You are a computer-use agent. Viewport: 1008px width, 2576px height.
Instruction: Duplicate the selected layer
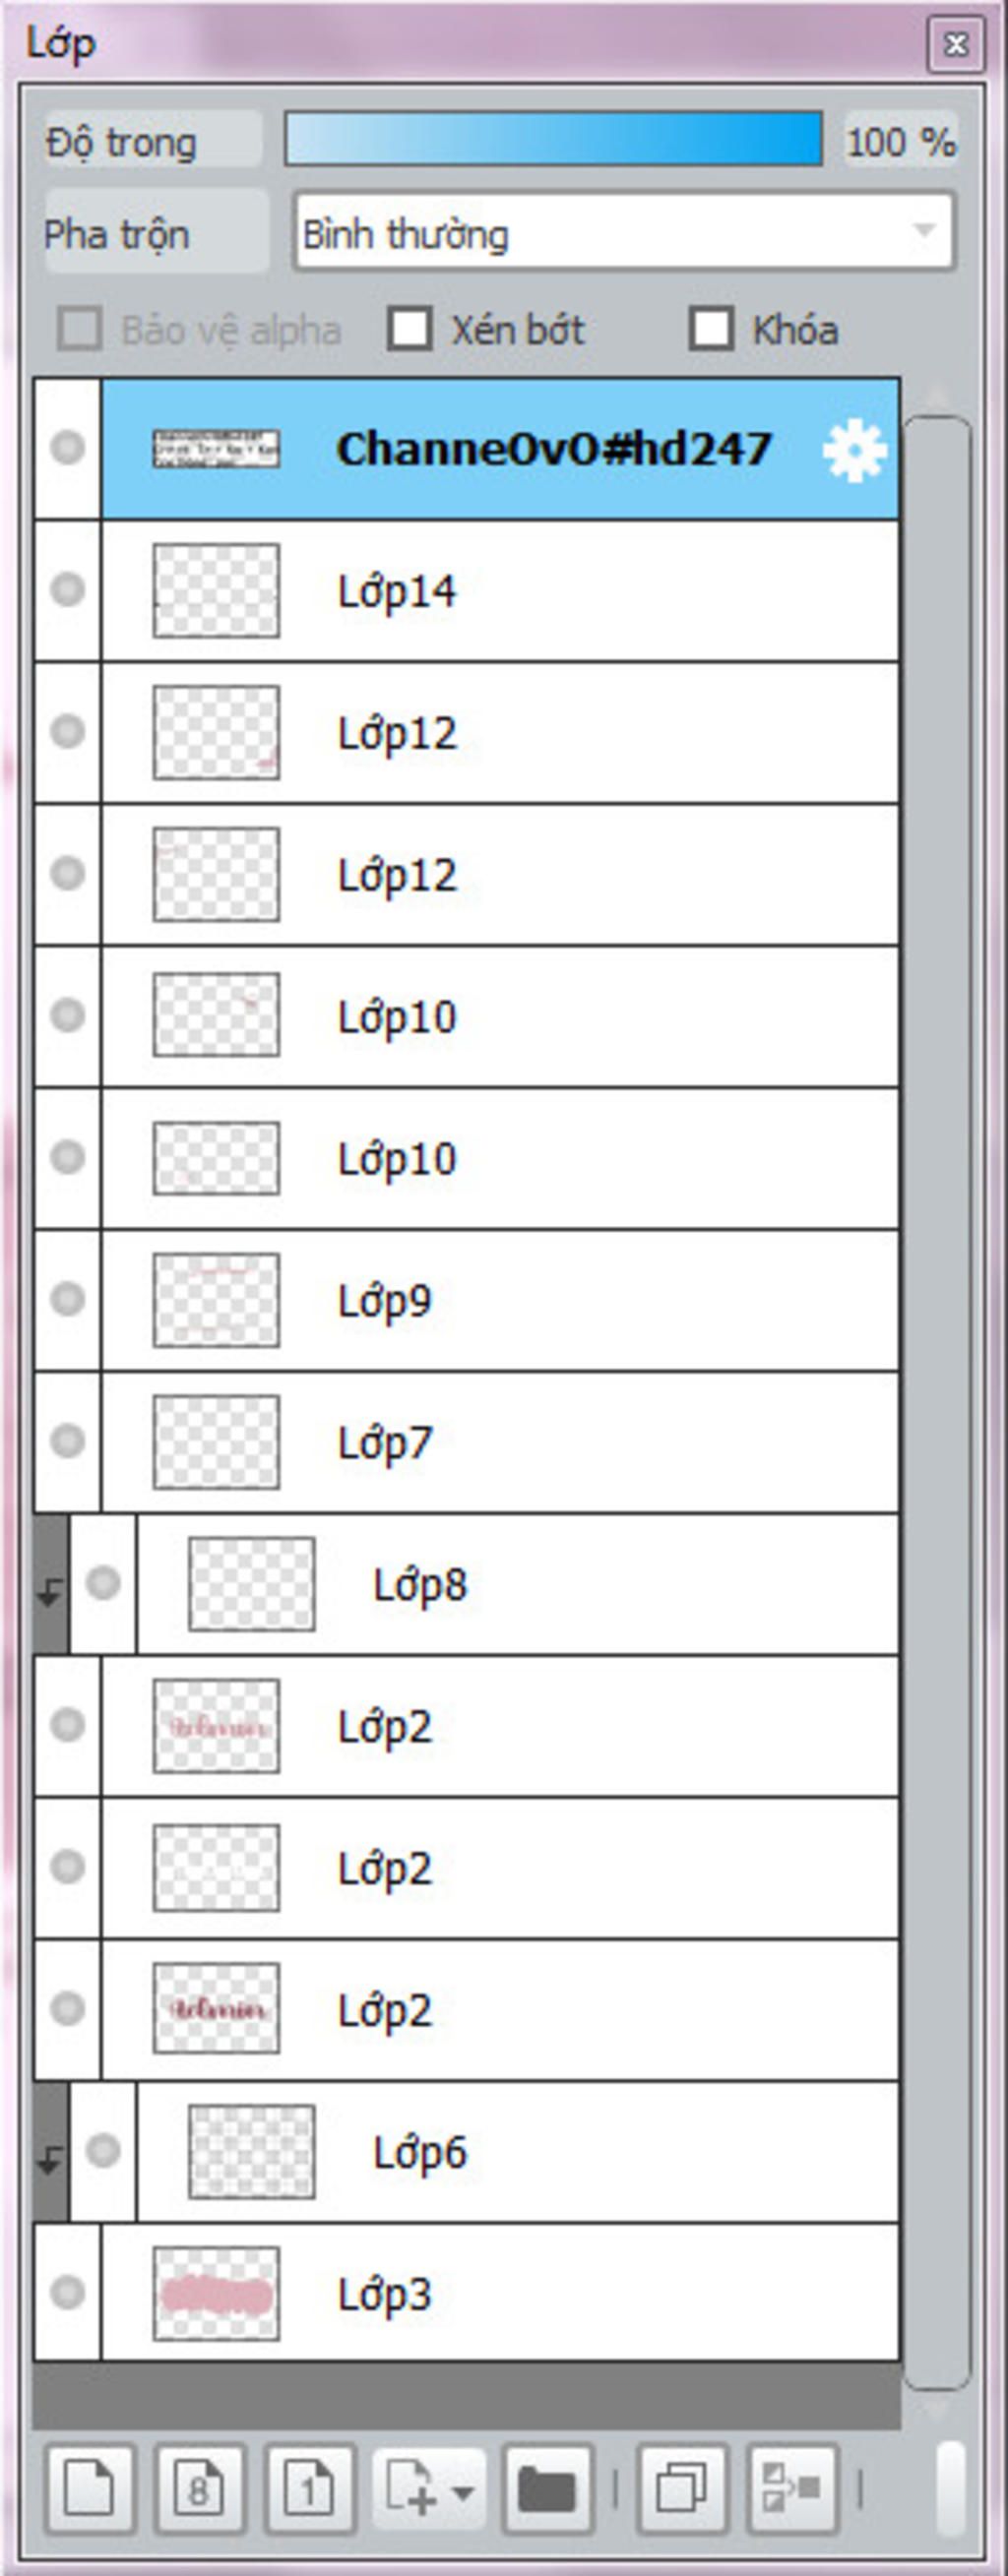[682, 2487]
